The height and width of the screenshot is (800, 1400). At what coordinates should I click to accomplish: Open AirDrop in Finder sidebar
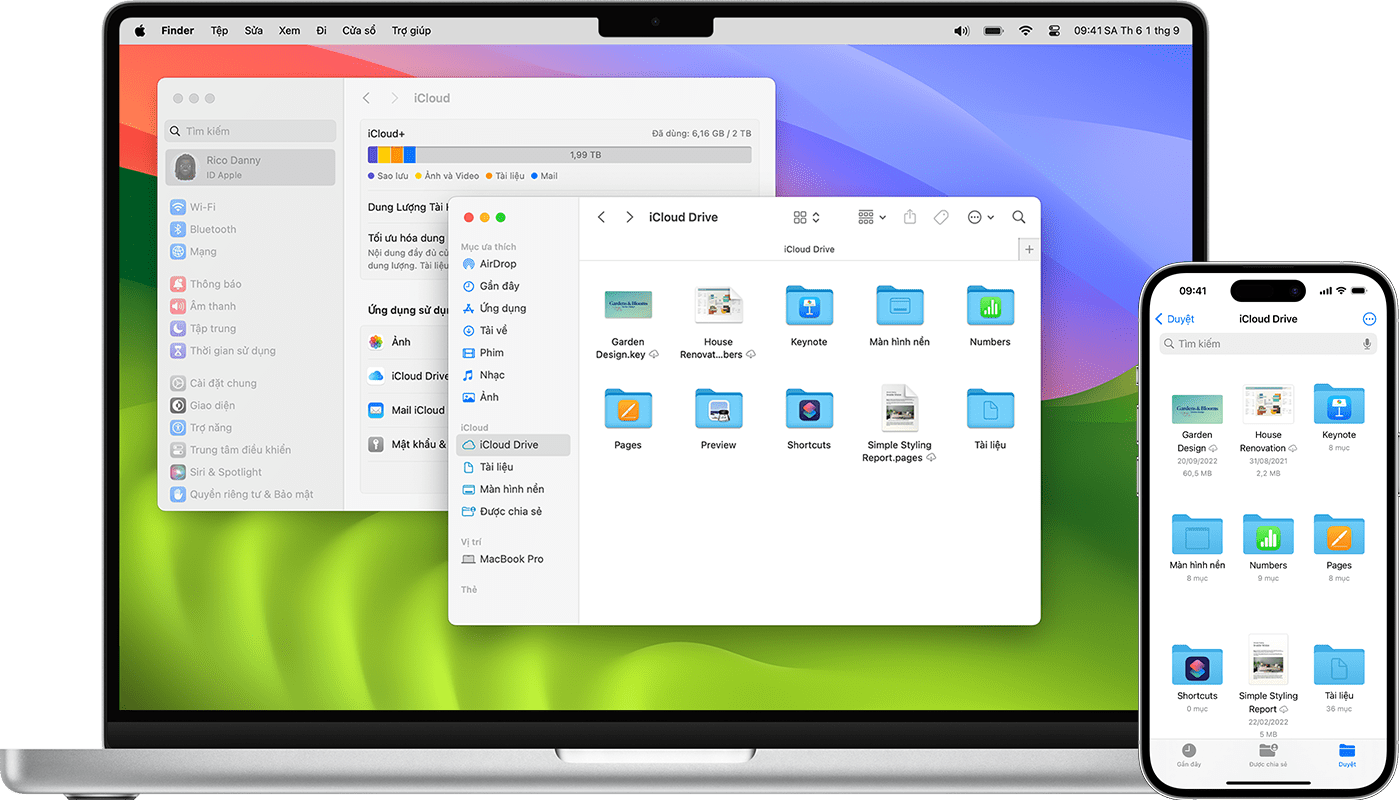[497, 264]
